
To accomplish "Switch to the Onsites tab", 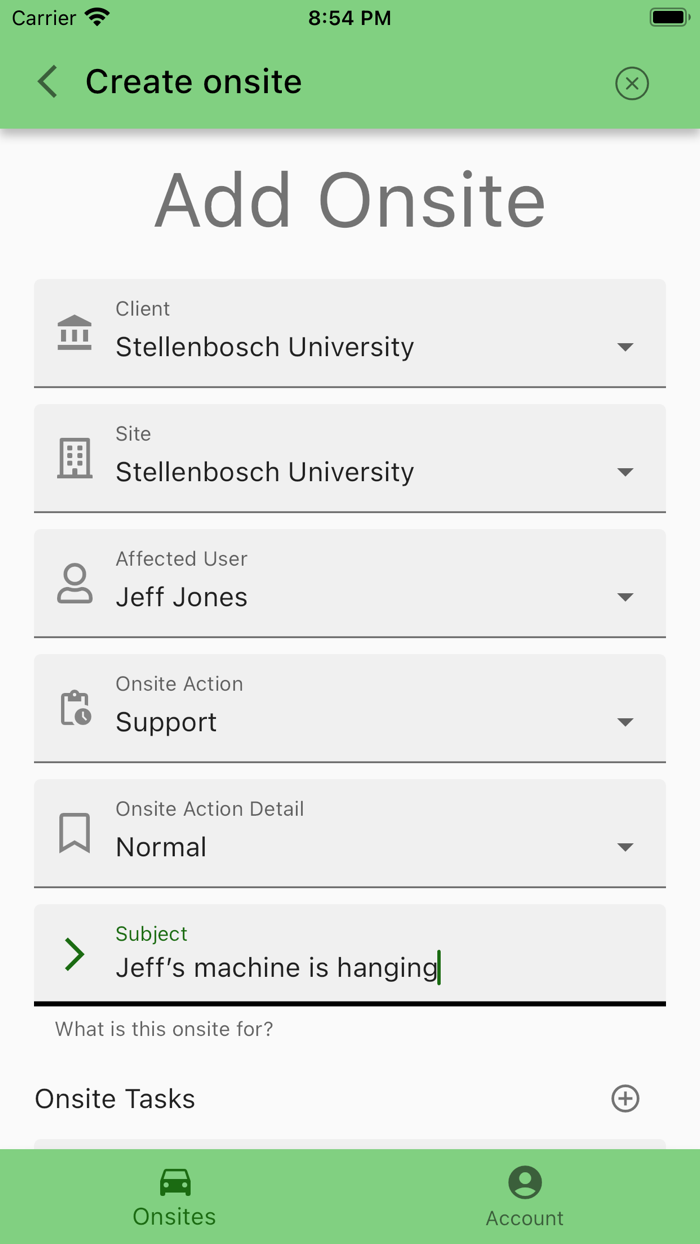I will coord(175,1197).
